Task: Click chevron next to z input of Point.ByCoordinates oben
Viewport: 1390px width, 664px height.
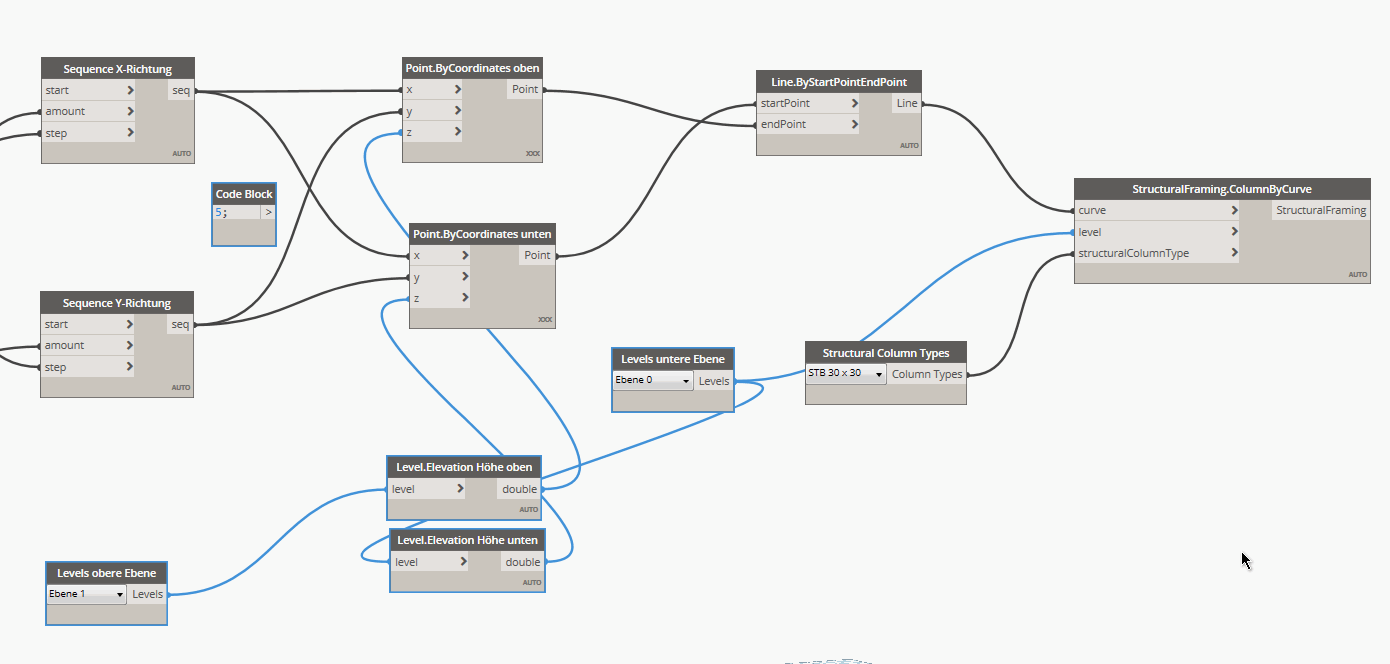Action: pyautogui.click(x=457, y=131)
